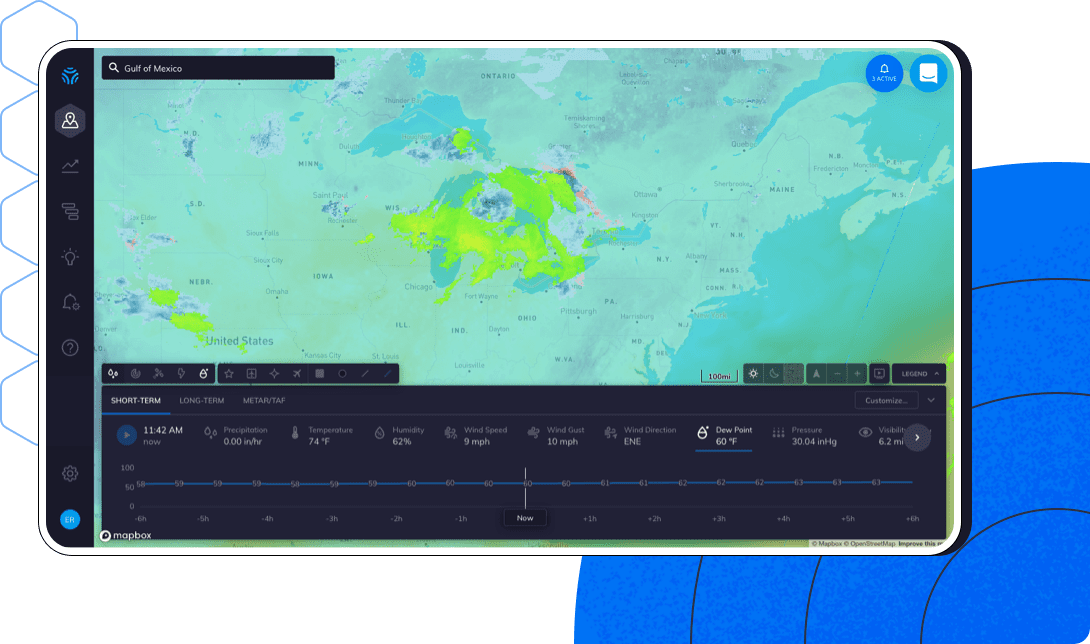1090x644 pixels.
Task: Click the airplane icon in the toolbar
Action: point(297,374)
